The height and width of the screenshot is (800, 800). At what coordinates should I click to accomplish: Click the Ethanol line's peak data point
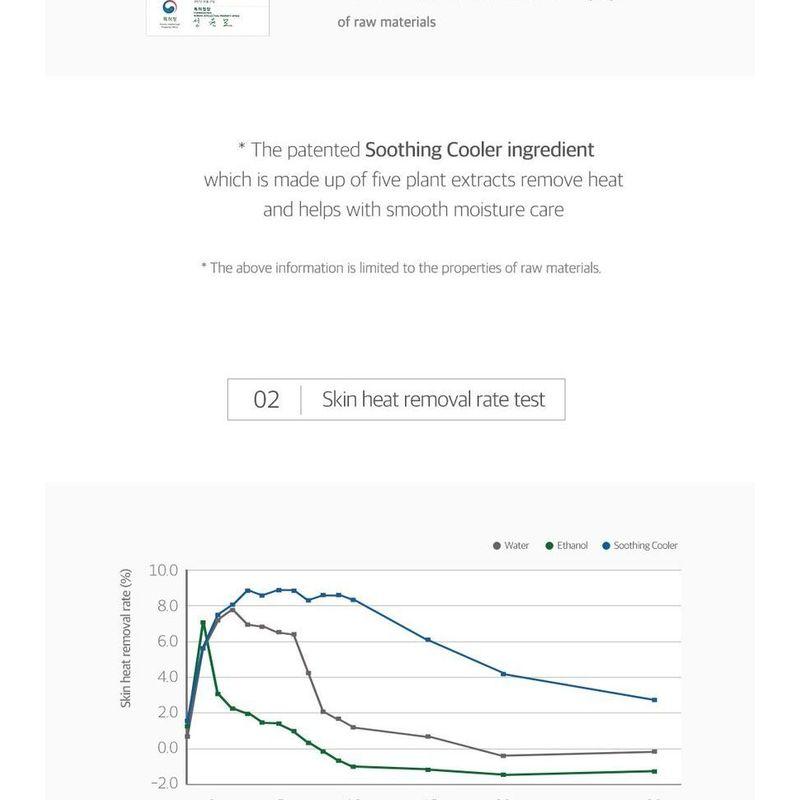click(203, 622)
